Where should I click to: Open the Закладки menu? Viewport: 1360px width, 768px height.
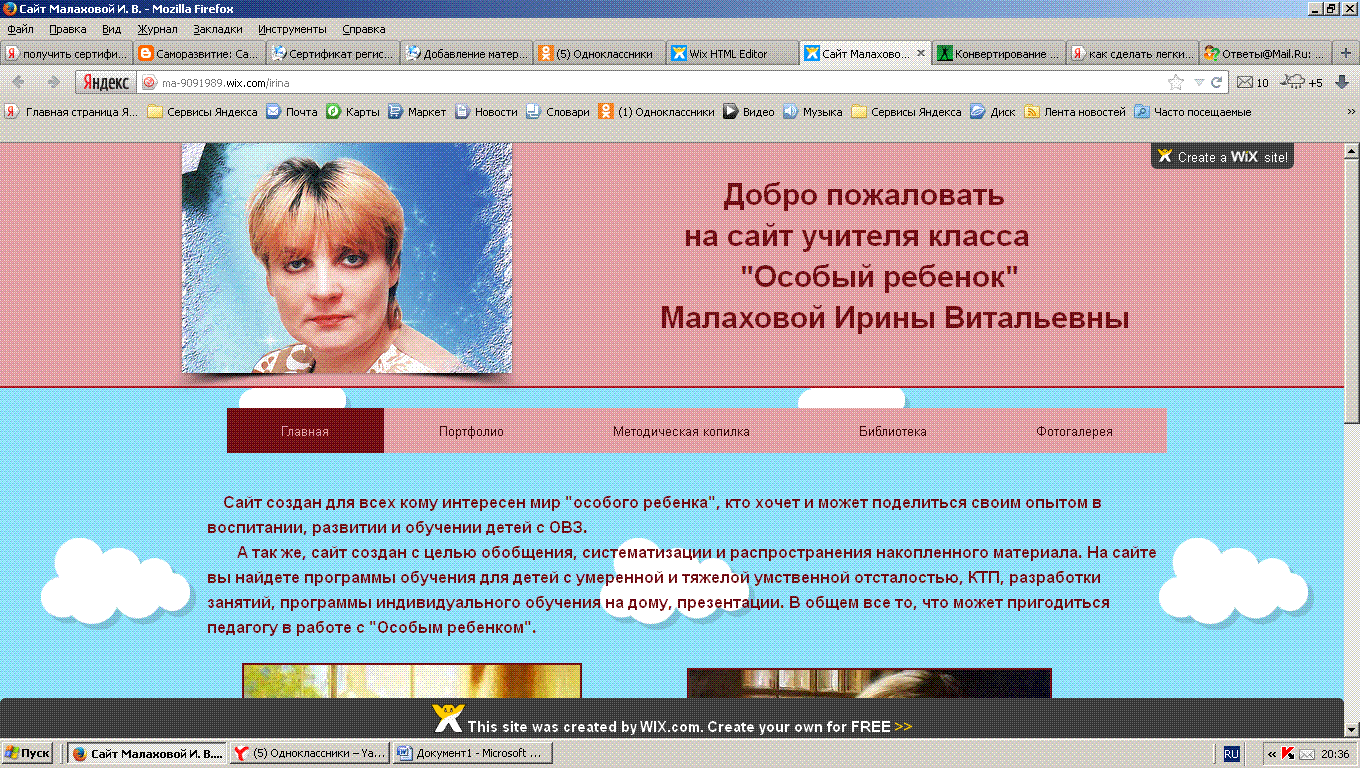click(x=217, y=29)
